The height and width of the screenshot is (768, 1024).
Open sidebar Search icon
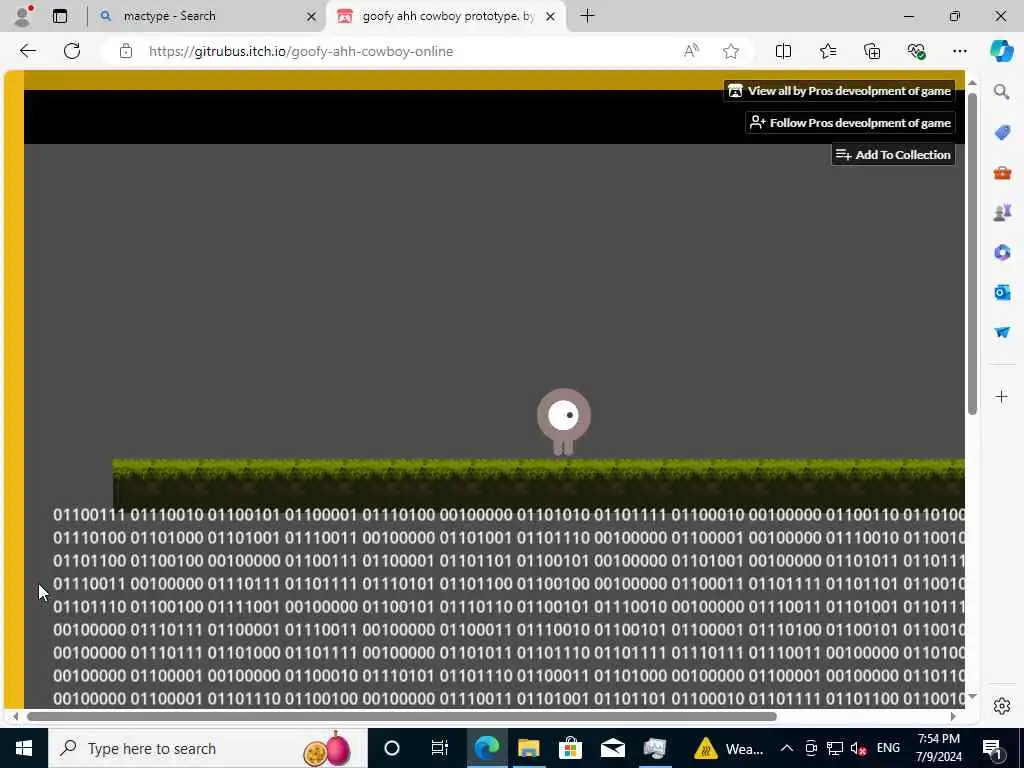coord(1002,92)
